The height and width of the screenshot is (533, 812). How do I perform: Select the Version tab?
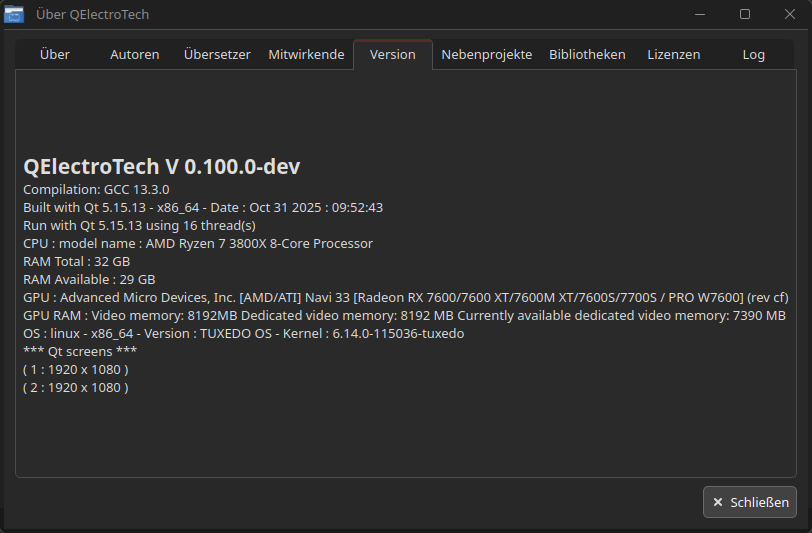click(392, 55)
